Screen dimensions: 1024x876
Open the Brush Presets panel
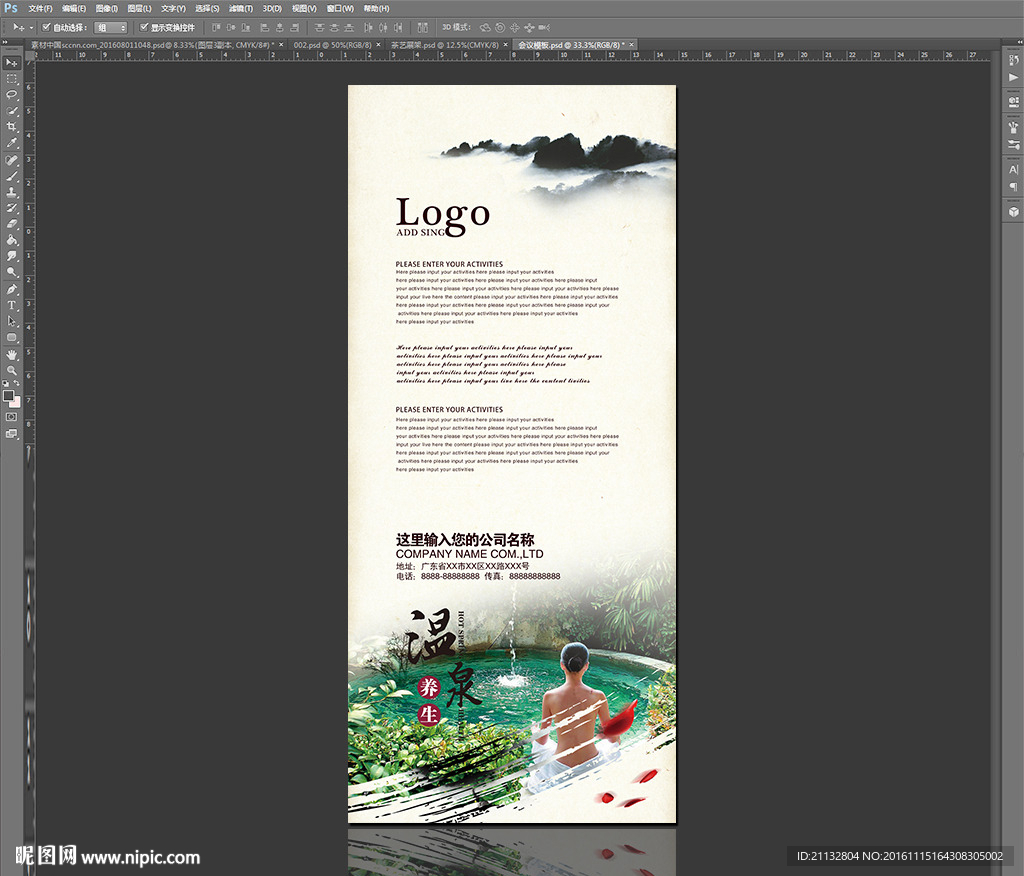pos(1014,144)
